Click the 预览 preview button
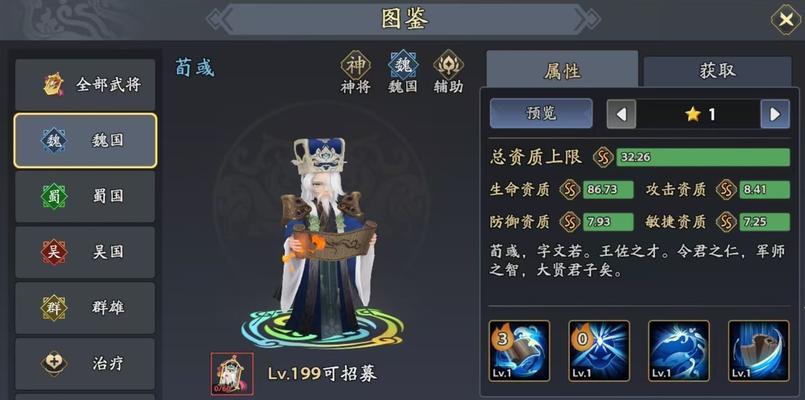 click(541, 113)
